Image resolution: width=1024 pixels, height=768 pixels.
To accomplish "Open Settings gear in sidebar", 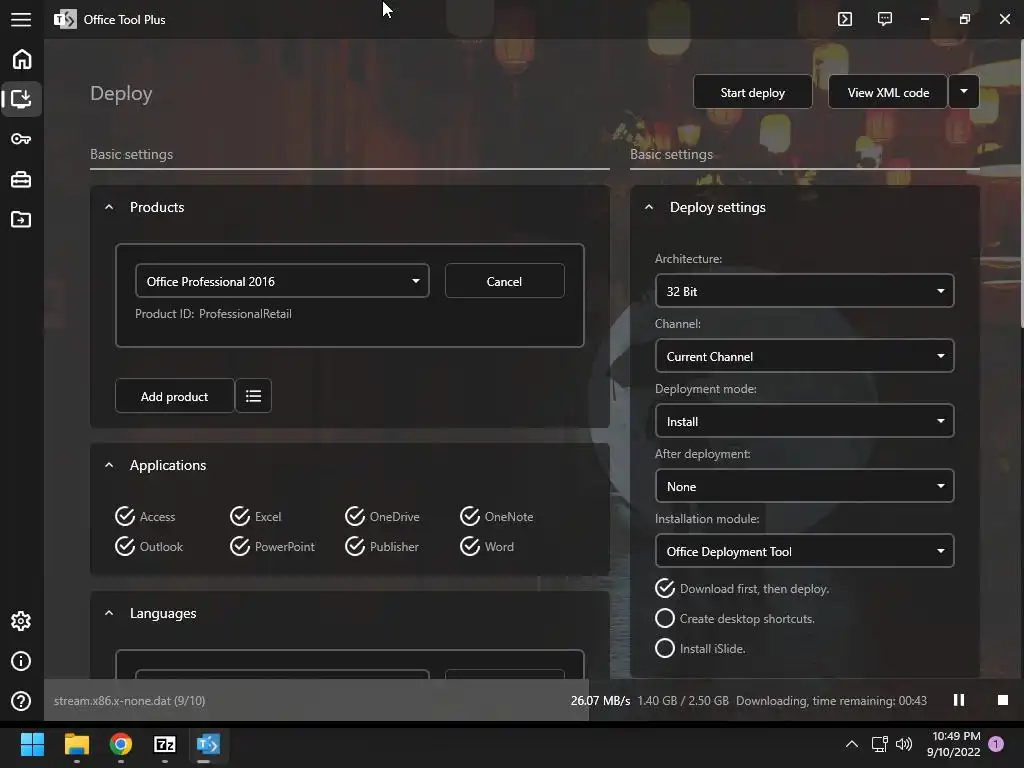I will 21,621.
